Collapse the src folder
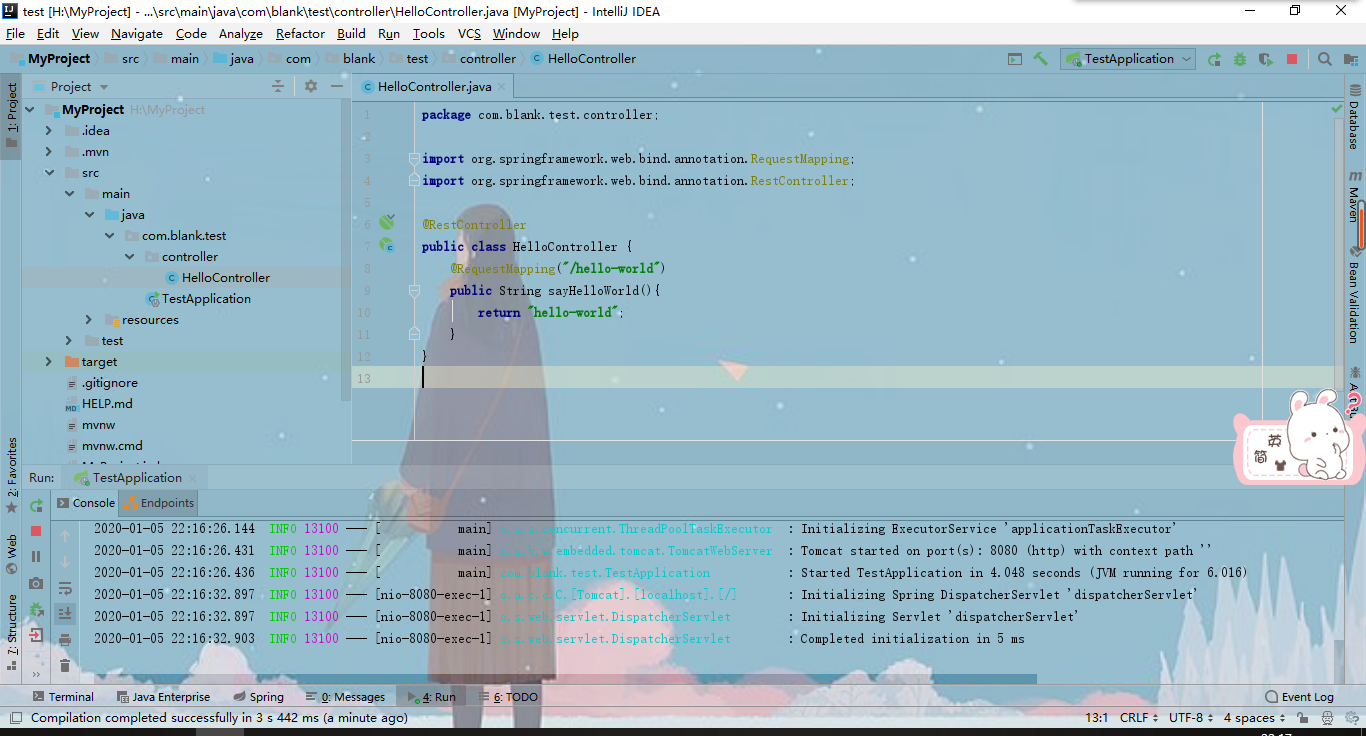 [49, 173]
